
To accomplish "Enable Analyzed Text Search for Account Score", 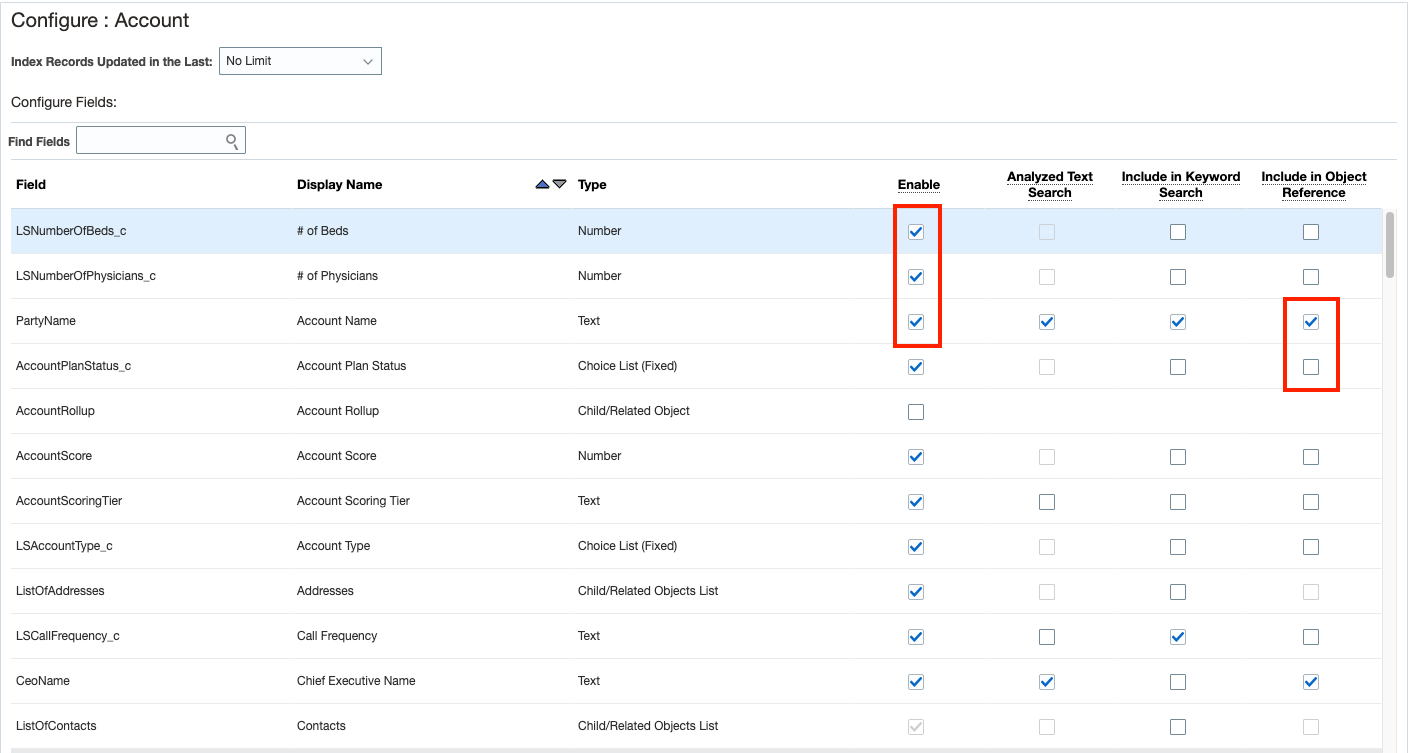I will tap(1046, 456).
